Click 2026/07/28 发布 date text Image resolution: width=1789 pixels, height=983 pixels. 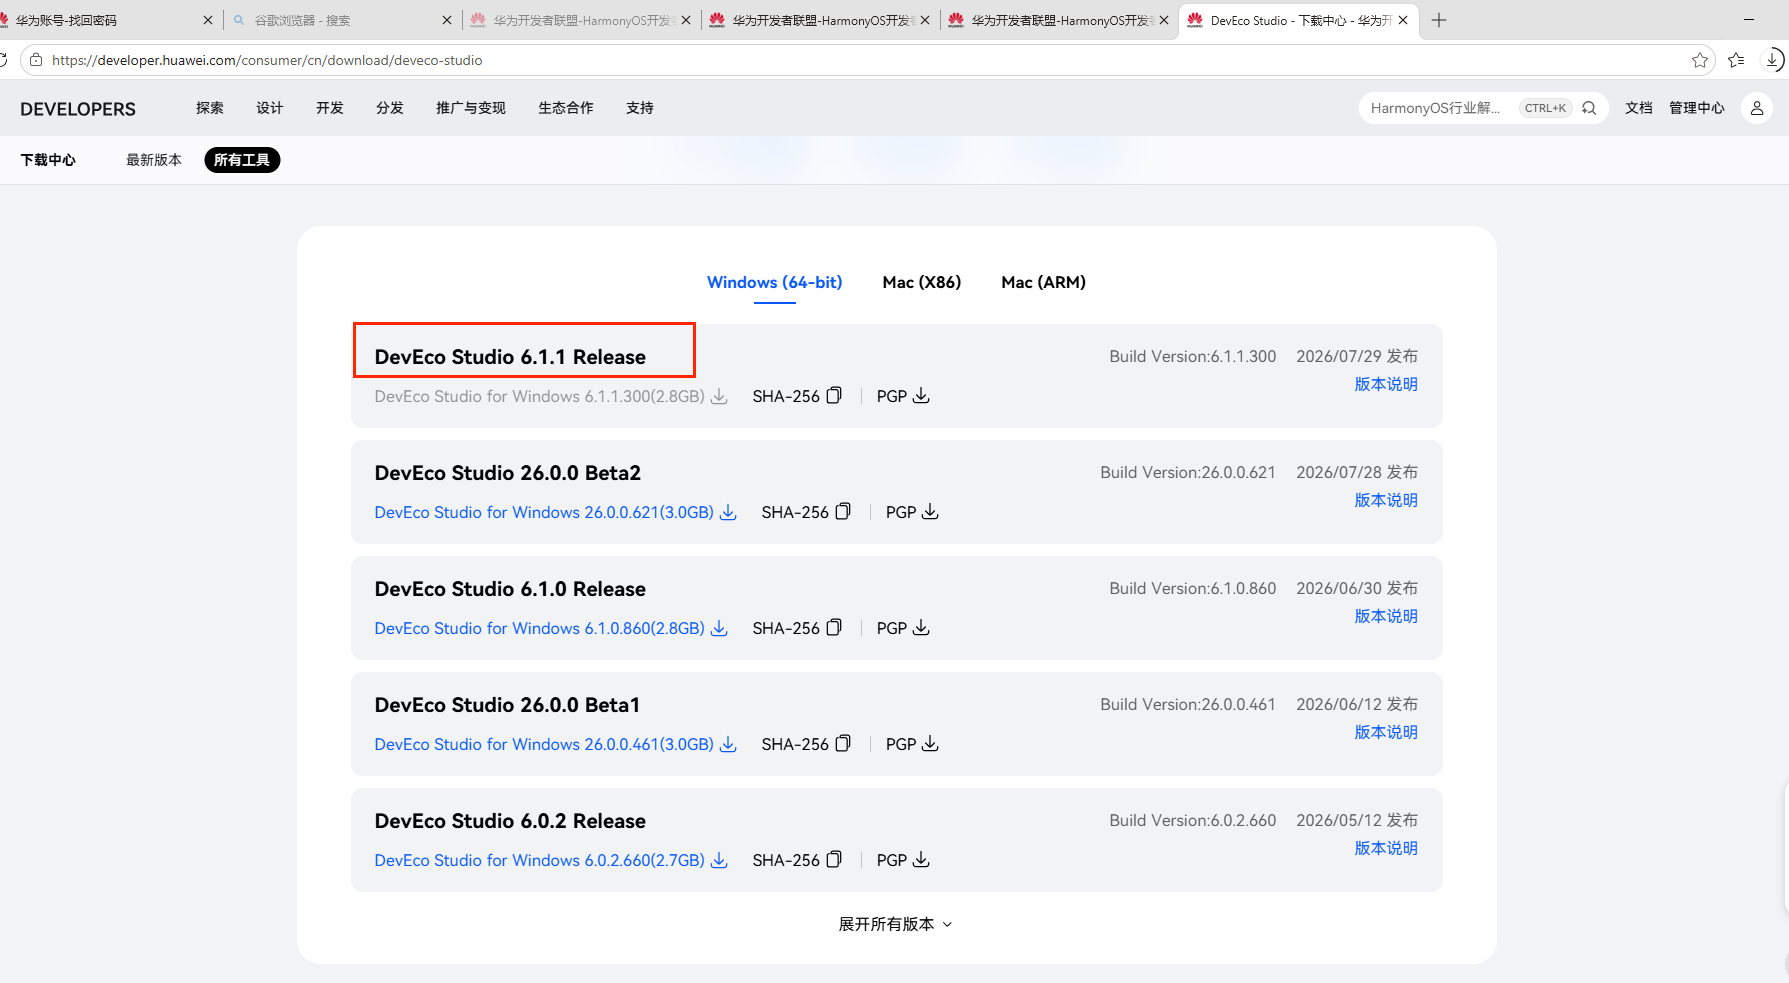click(1357, 472)
